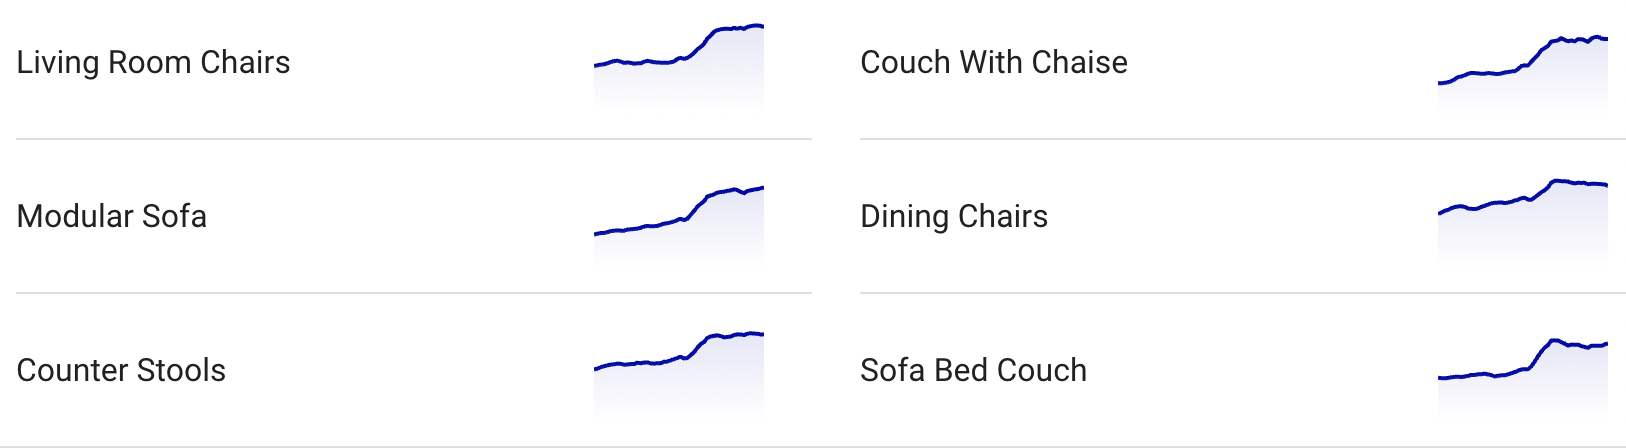Select the Modular Sofa entry
This screenshot has width=1626, height=448.
[414, 216]
